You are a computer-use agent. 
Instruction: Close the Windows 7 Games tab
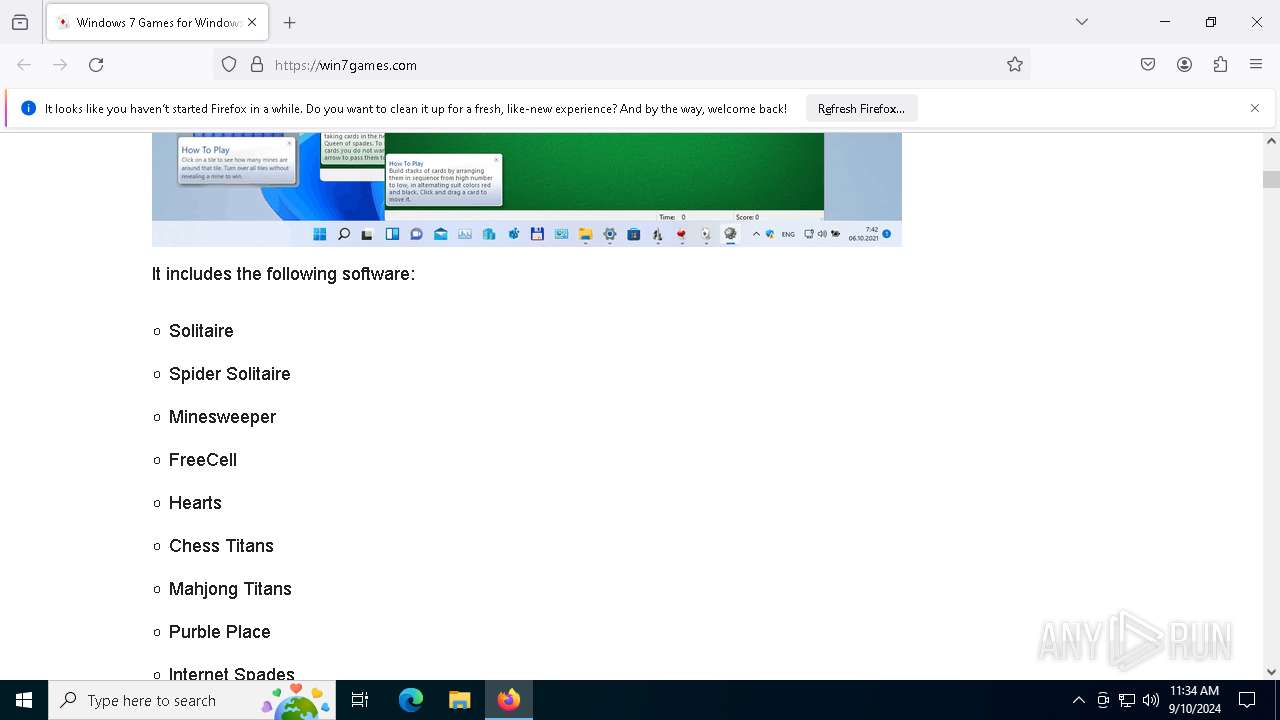coord(252,22)
